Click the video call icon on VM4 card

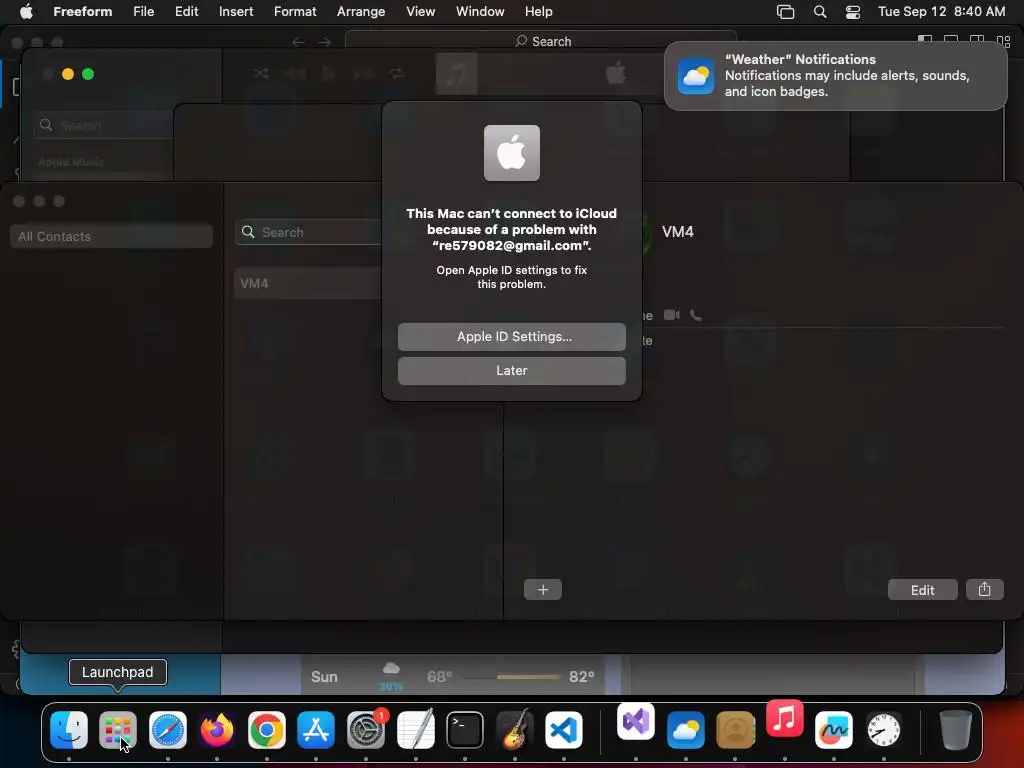point(671,315)
